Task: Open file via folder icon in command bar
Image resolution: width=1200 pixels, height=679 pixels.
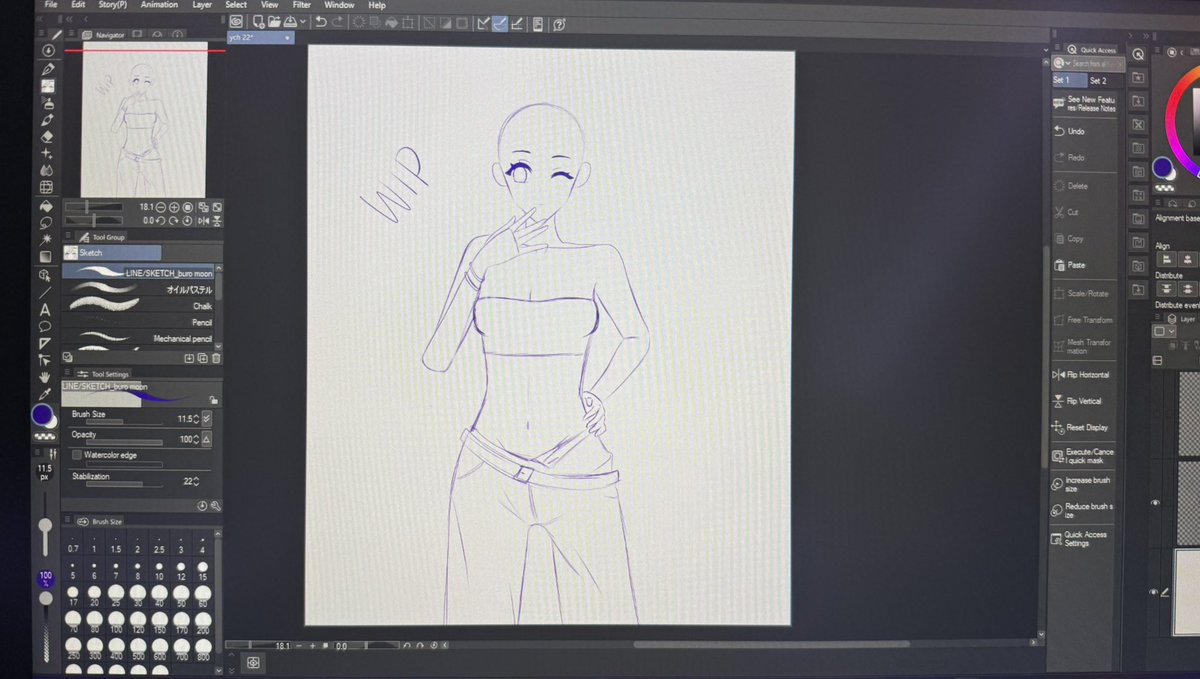Action: 273,21
